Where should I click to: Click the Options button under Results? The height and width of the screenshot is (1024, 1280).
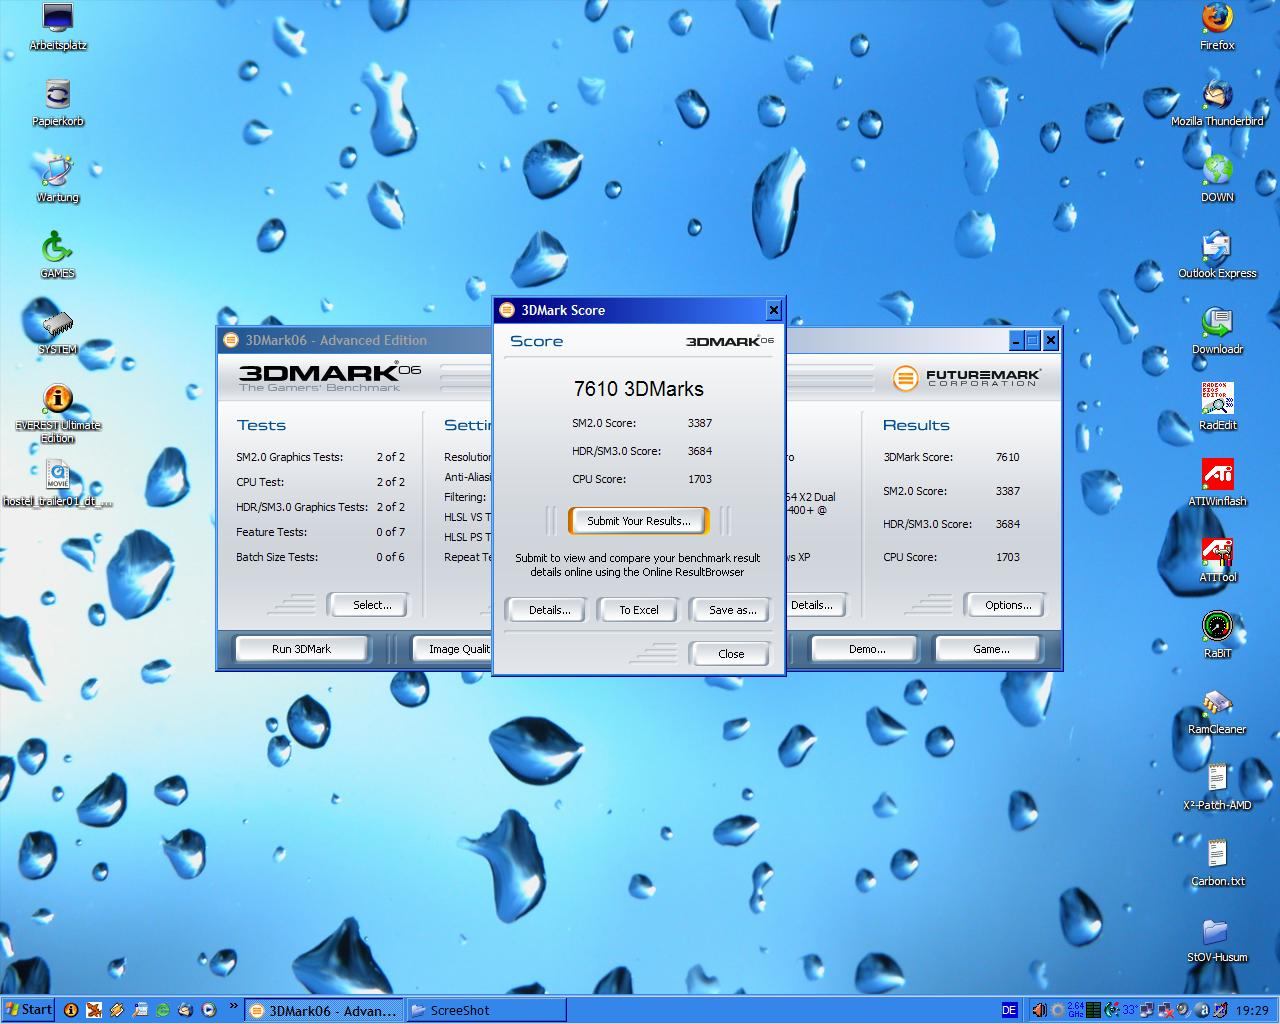click(x=1007, y=605)
